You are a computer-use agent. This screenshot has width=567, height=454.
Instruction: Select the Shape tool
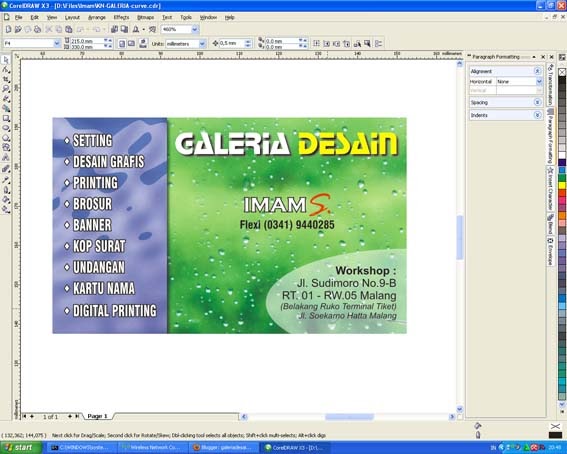pos(6,69)
